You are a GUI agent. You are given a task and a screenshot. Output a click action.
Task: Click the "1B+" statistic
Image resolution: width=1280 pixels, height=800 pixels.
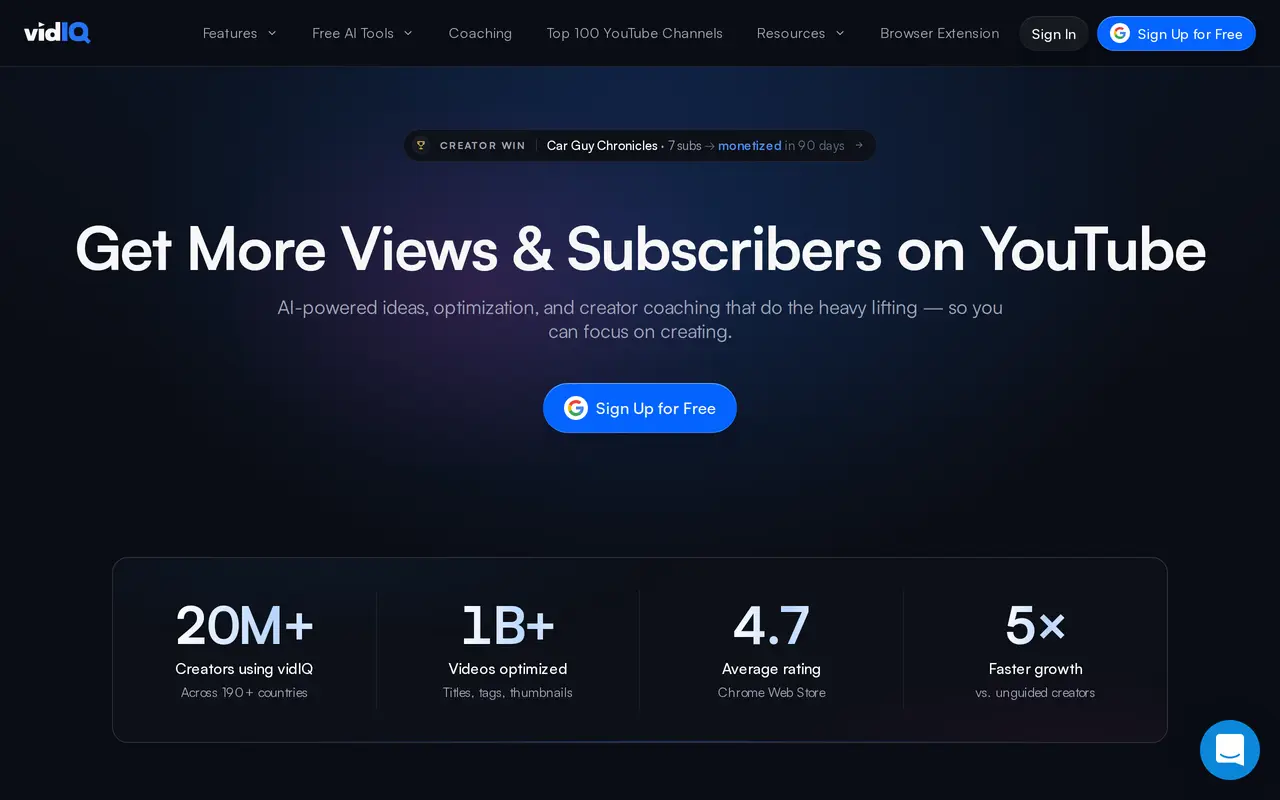point(508,626)
